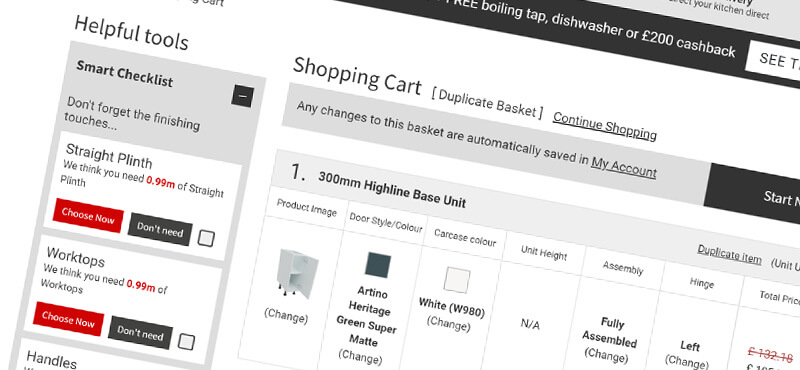This screenshot has width=800, height=370.
Task: Click Don't need for Worktops
Action: (x=140, y=333)
